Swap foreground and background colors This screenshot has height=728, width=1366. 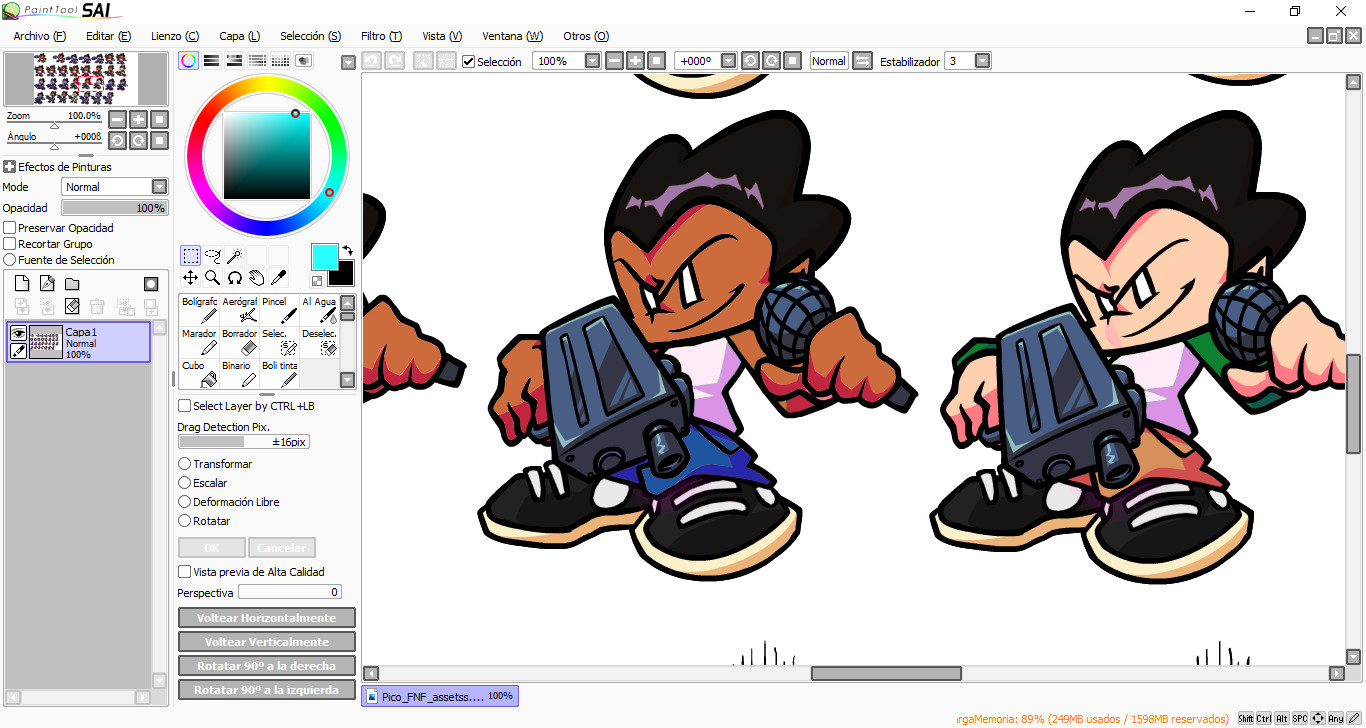(x=347, y=250)
